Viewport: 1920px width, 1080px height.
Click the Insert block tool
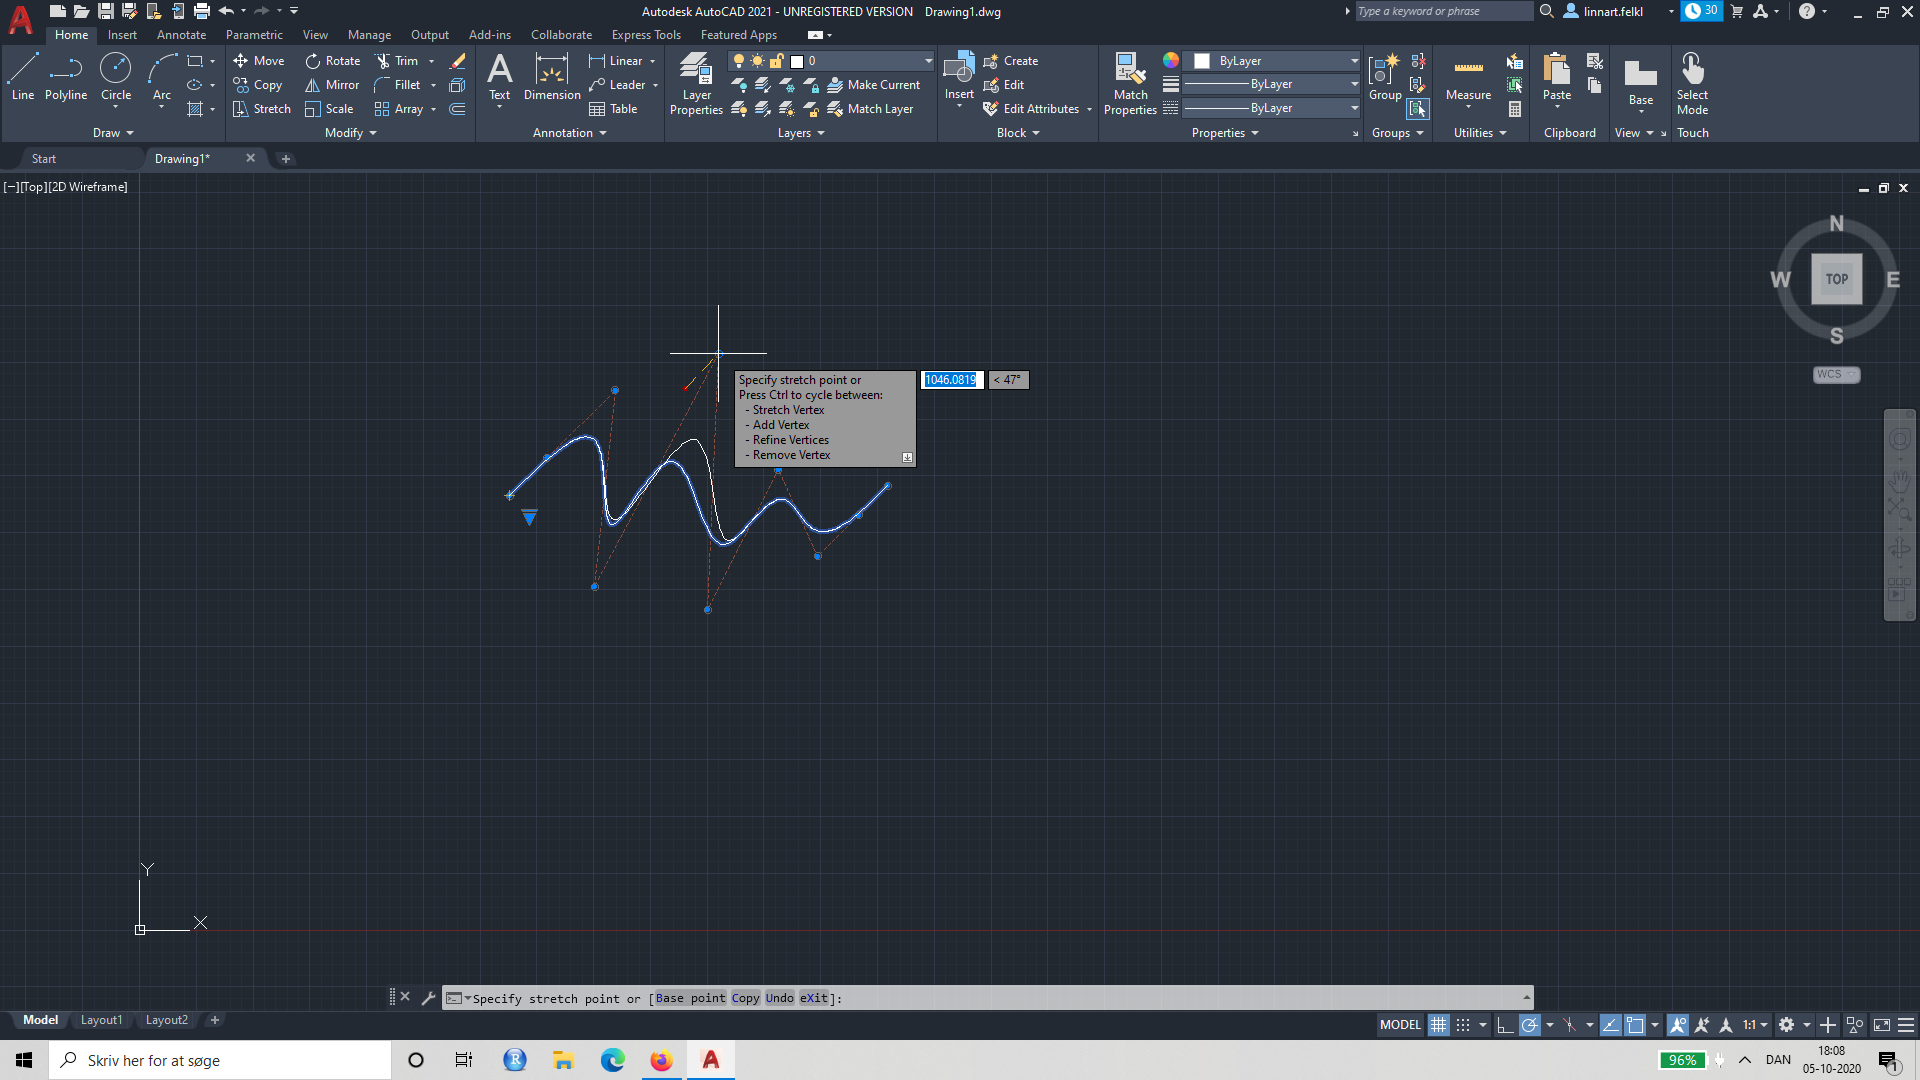tap(959, 78)
